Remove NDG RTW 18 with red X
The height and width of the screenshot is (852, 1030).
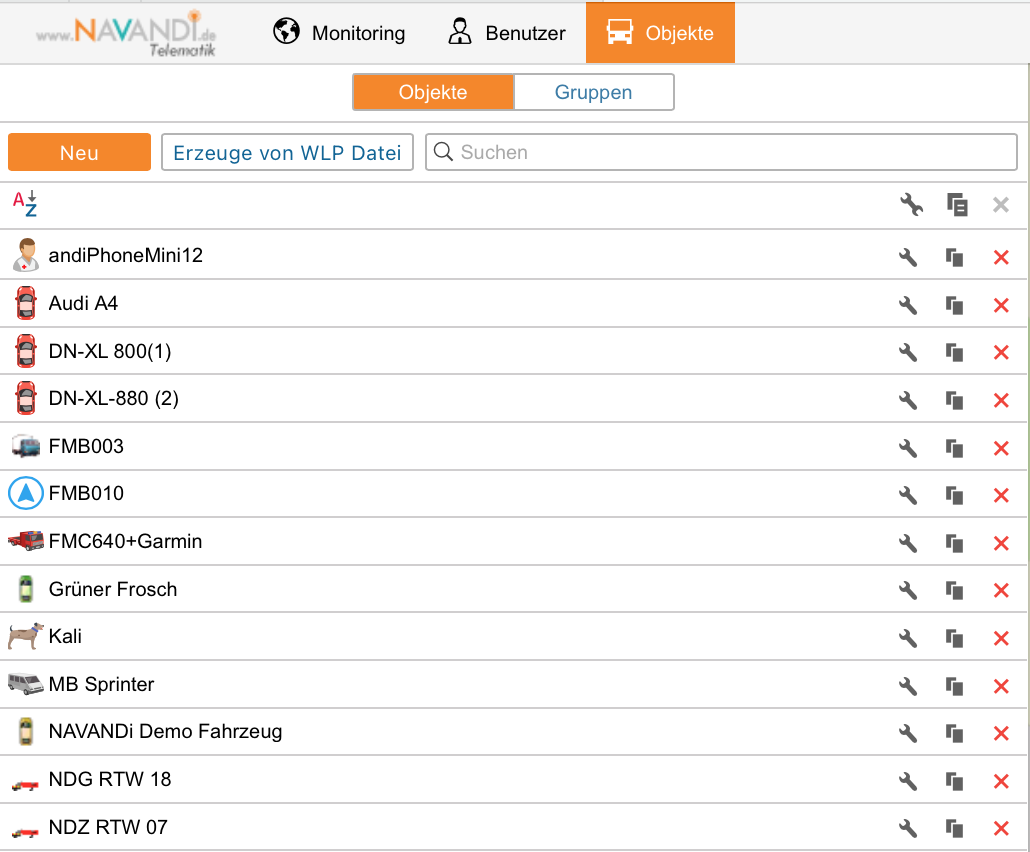pos(1000,781)
